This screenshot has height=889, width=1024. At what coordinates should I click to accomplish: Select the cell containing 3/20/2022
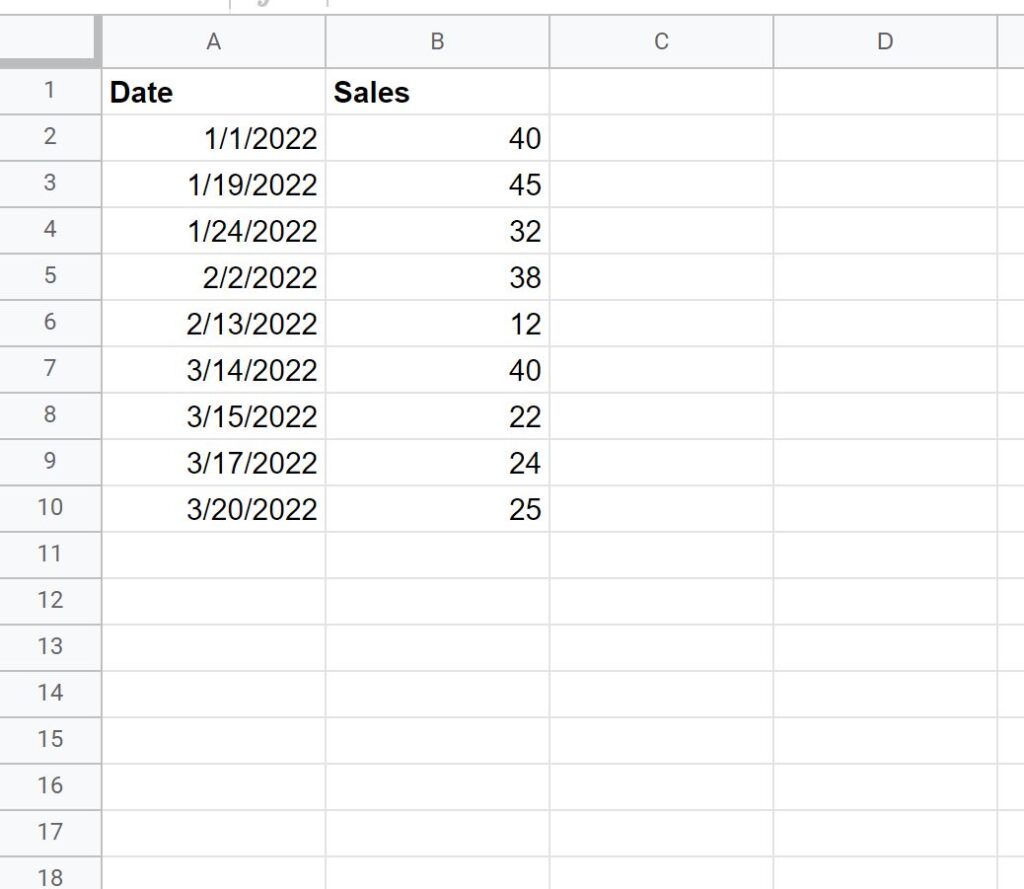pos(213,508)
